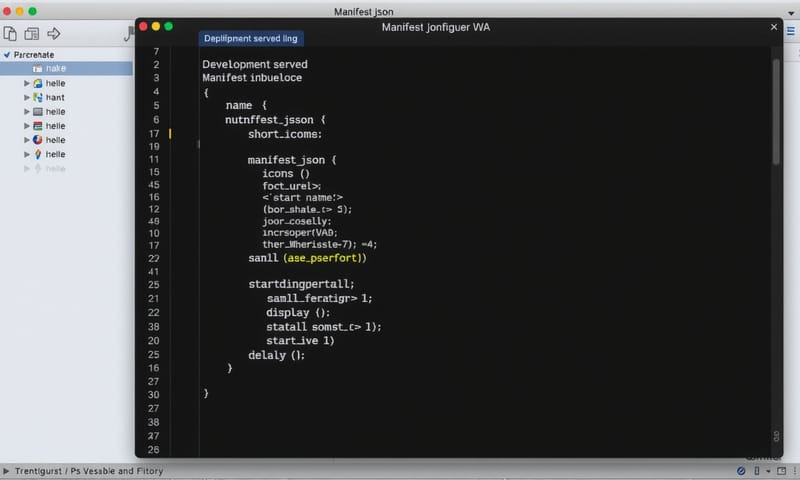Image resolution: width=800 pixels, height=480 pixels.
Task: Click the bracket icon in status bar
Action: pyautogui.click(x=757, y=471)
